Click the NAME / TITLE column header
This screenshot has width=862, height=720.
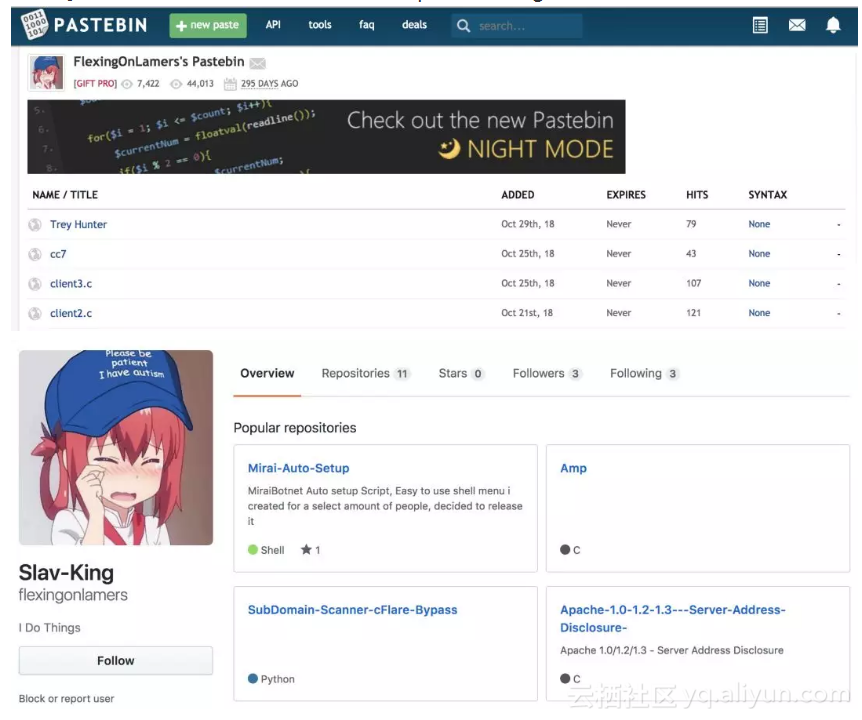click(65, 195)
